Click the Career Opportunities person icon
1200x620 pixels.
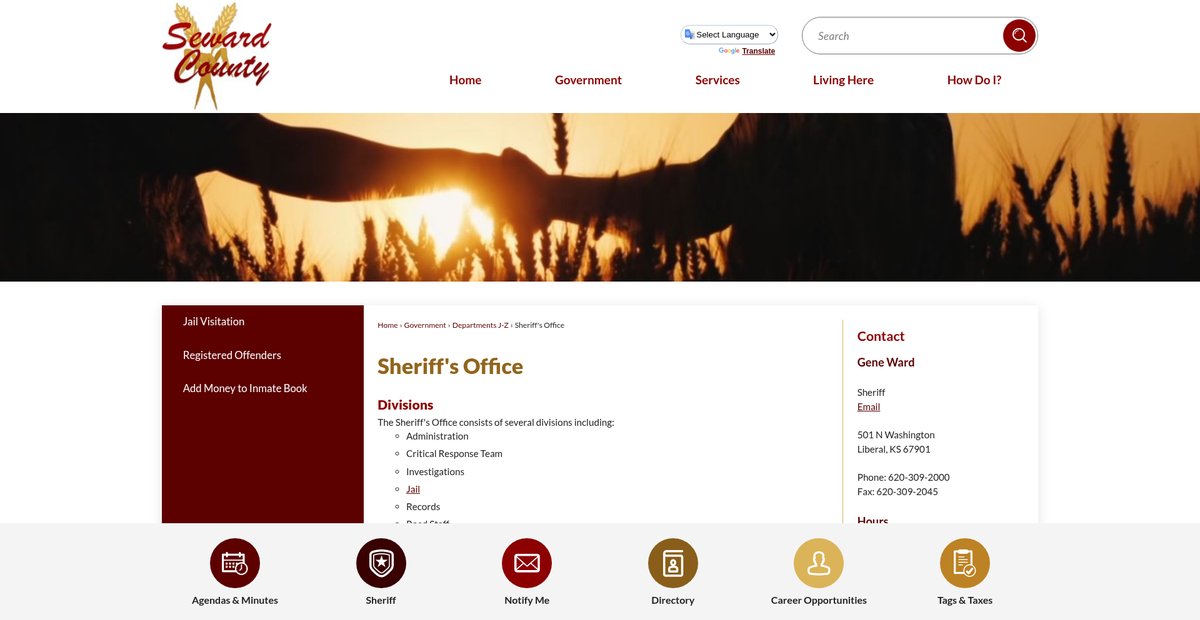pos(819,563)
